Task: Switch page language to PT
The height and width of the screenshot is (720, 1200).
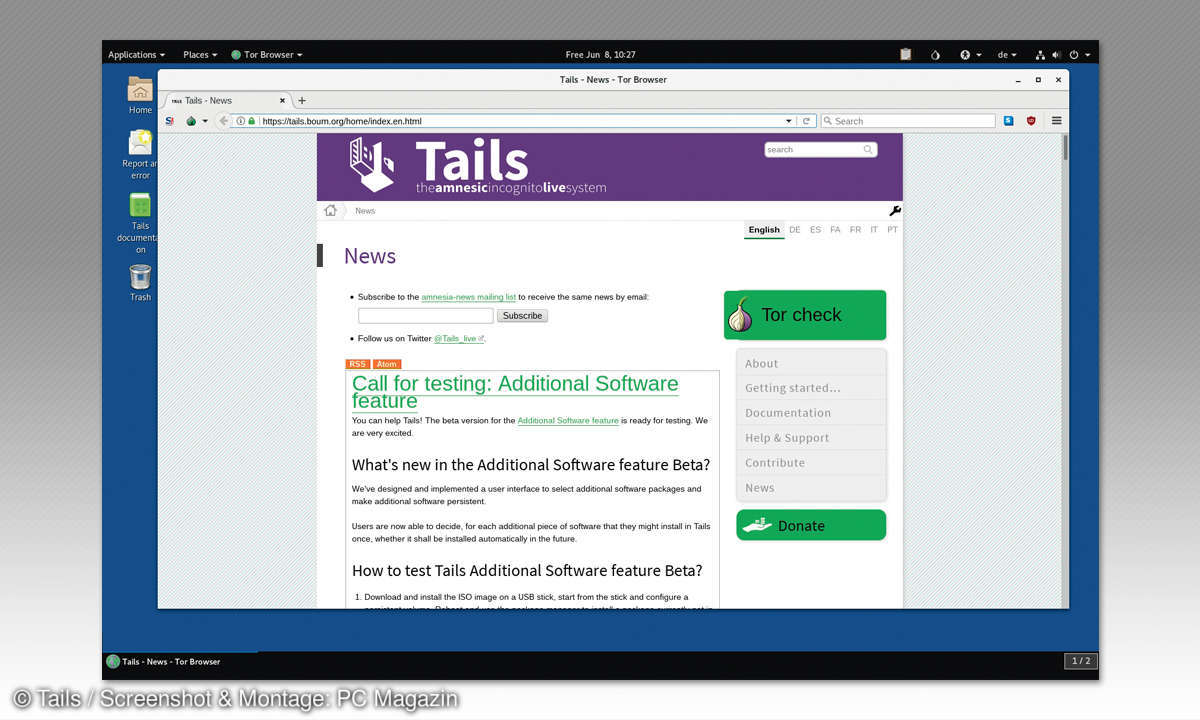Action: [892, 229]
